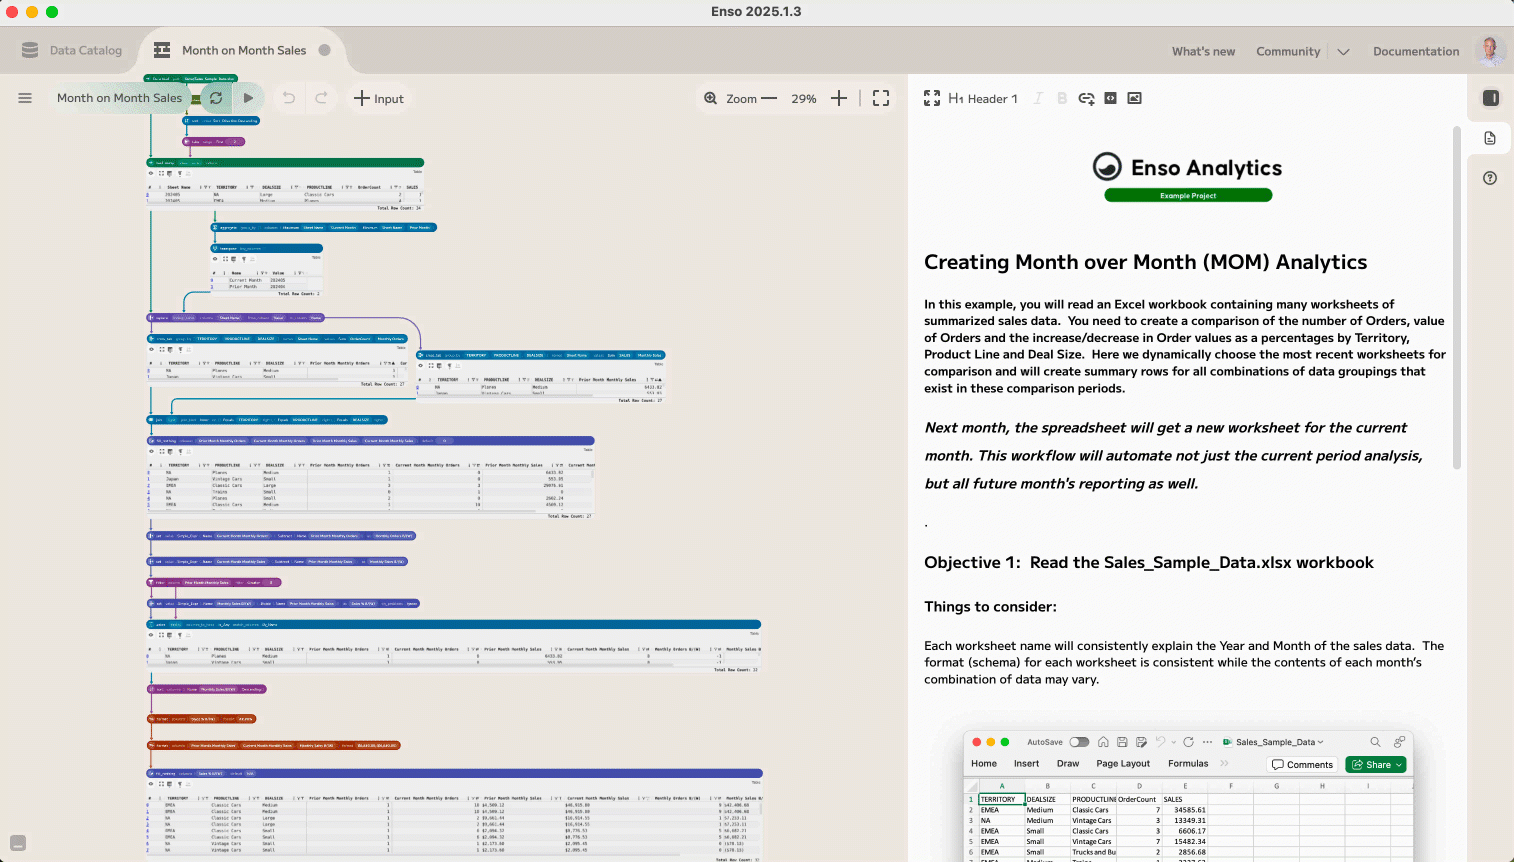Open the help icon in sidebar

[x=1490, y=178]
